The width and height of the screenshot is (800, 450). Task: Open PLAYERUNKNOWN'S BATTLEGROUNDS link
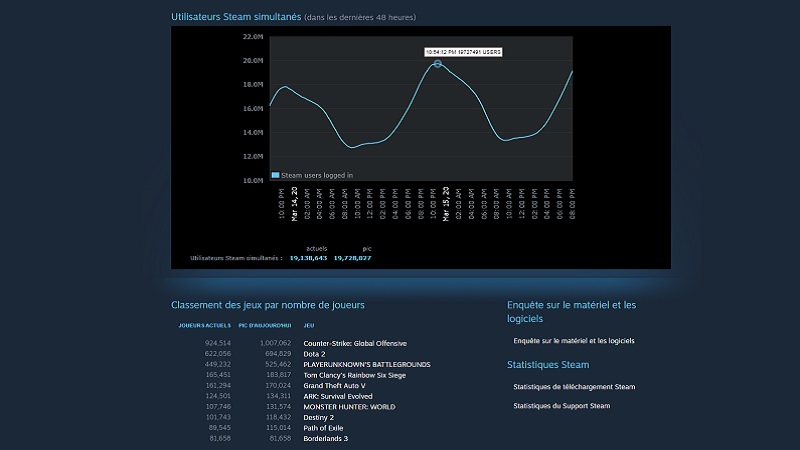pos(367,365)
